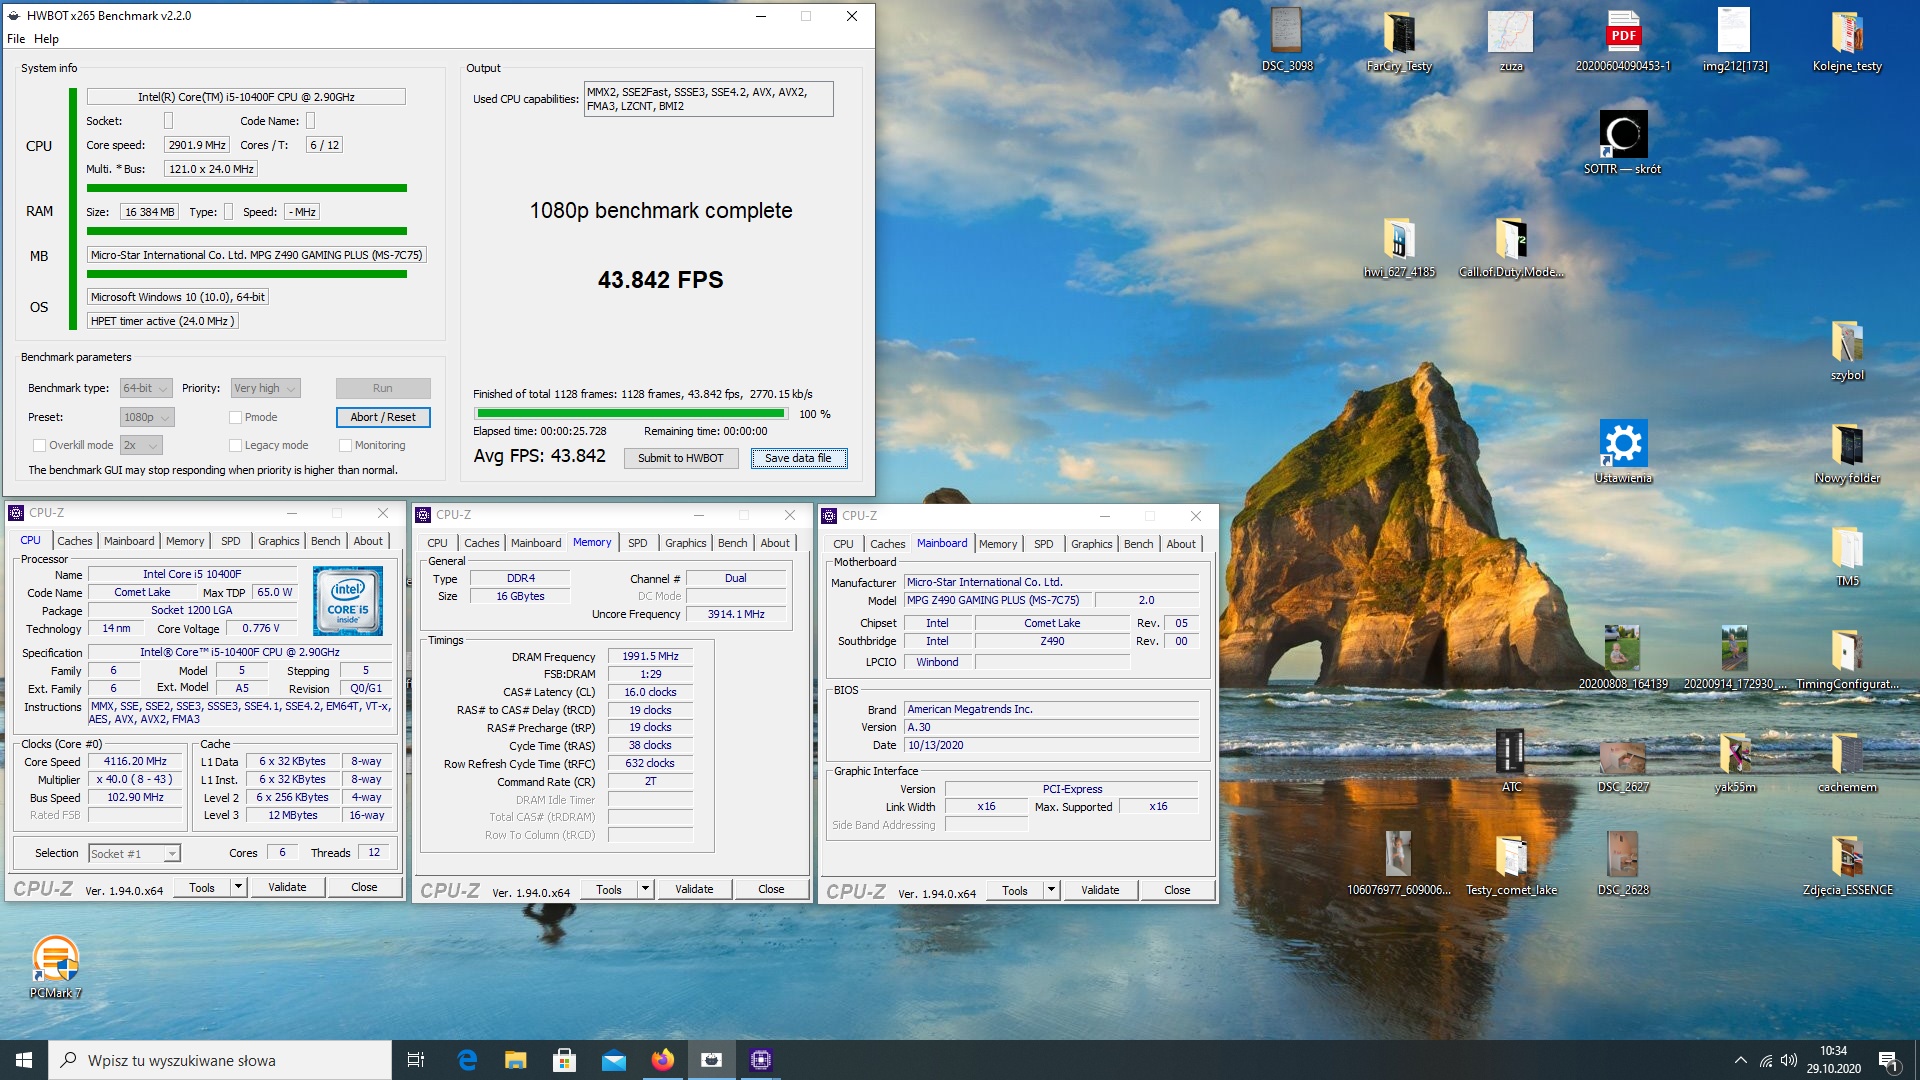Open About tab in CPU-Z Memory window

point(775,543)
